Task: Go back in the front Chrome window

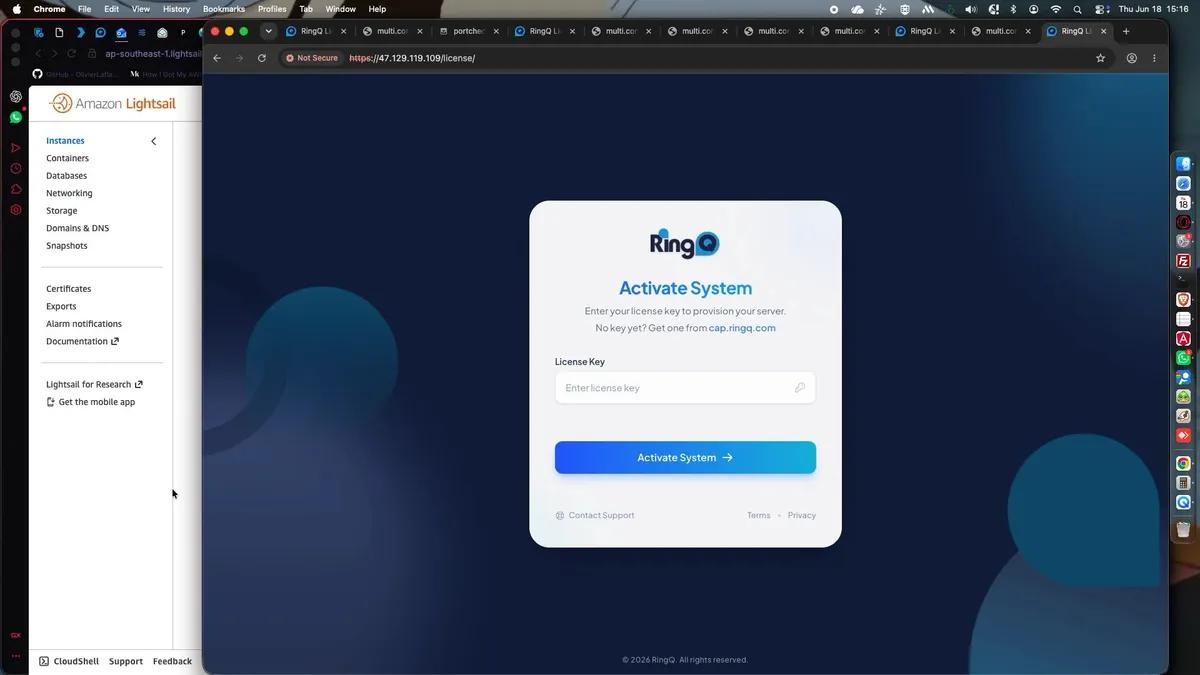Action: (x=217, y=58)
